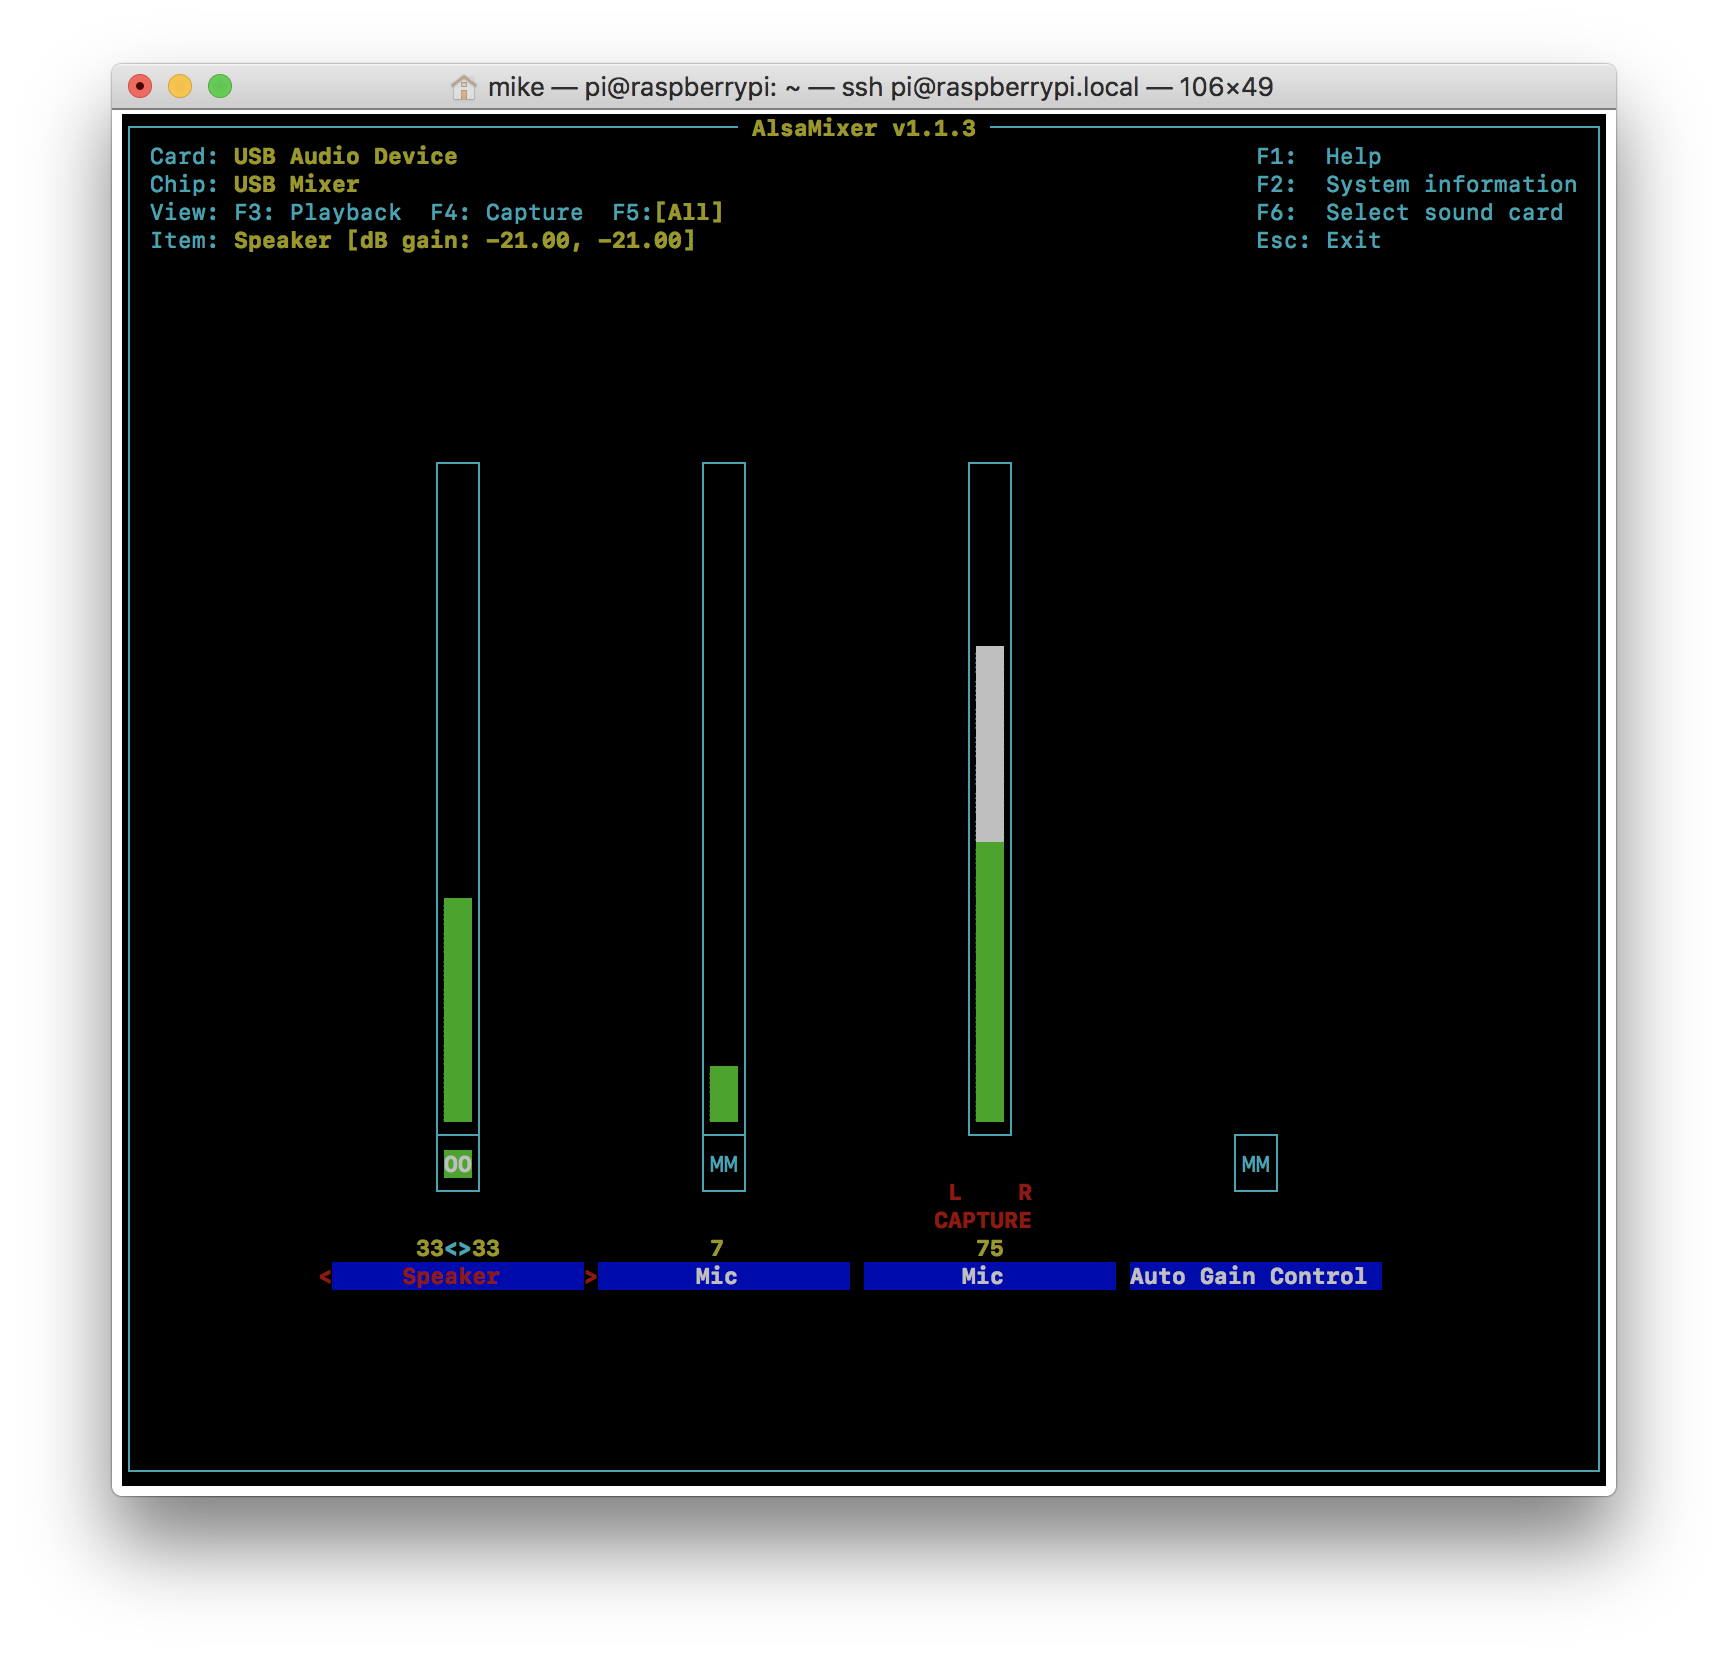Viewport: 1728px width, 1656px height.
Task: Toggle the playback Mic mute box MM
Action: pyautogui.click(x=724, y=1164)
